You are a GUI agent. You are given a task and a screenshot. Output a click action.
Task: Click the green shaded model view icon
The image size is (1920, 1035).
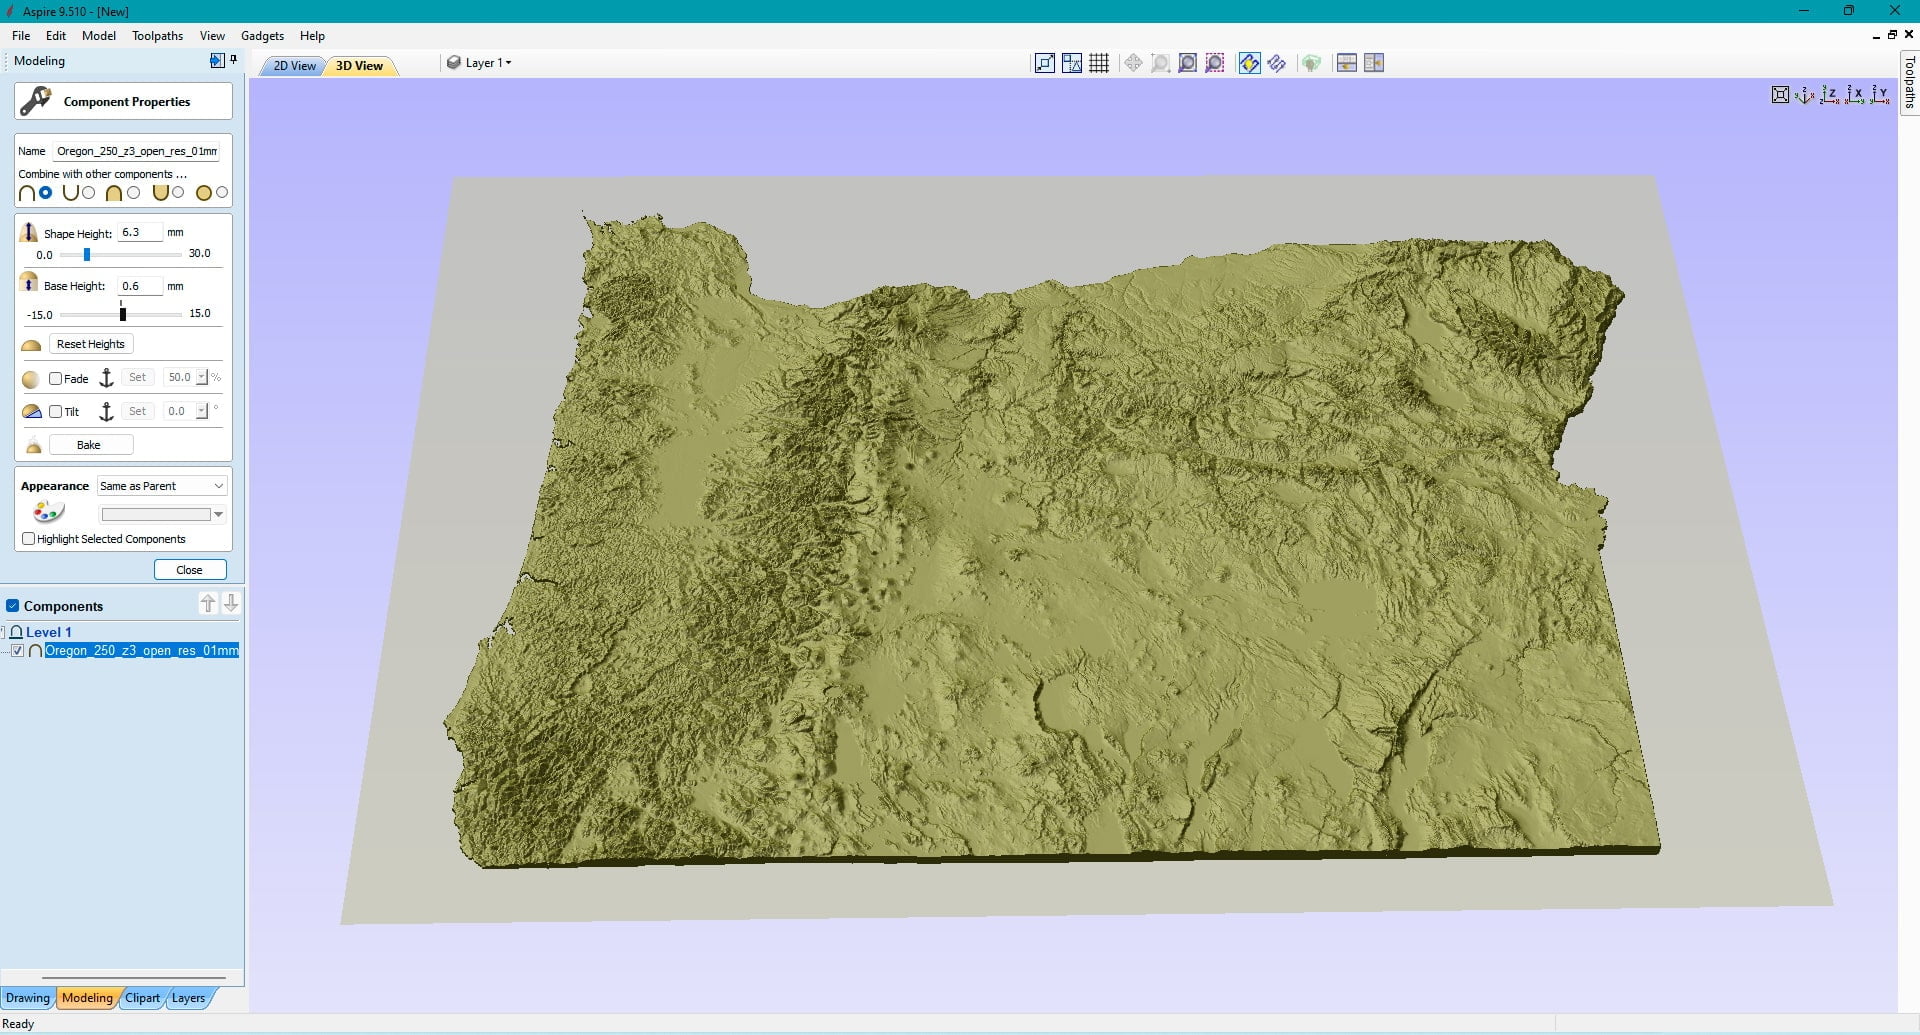[x=1311, y=63]
